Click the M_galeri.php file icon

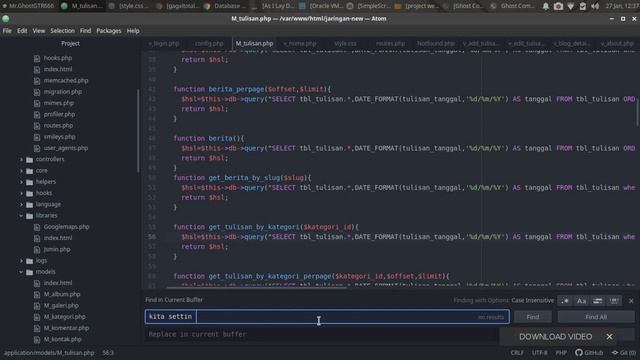pyautogui.click(x=37, y=306)
